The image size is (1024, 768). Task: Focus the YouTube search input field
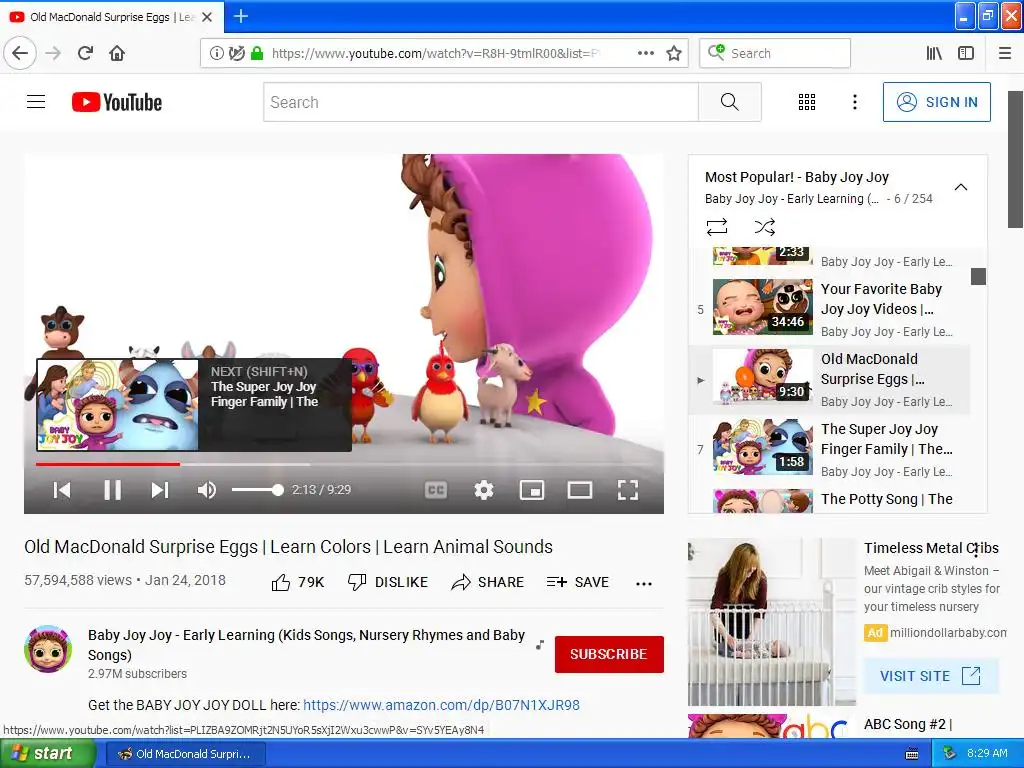click(x=481, y=102)
